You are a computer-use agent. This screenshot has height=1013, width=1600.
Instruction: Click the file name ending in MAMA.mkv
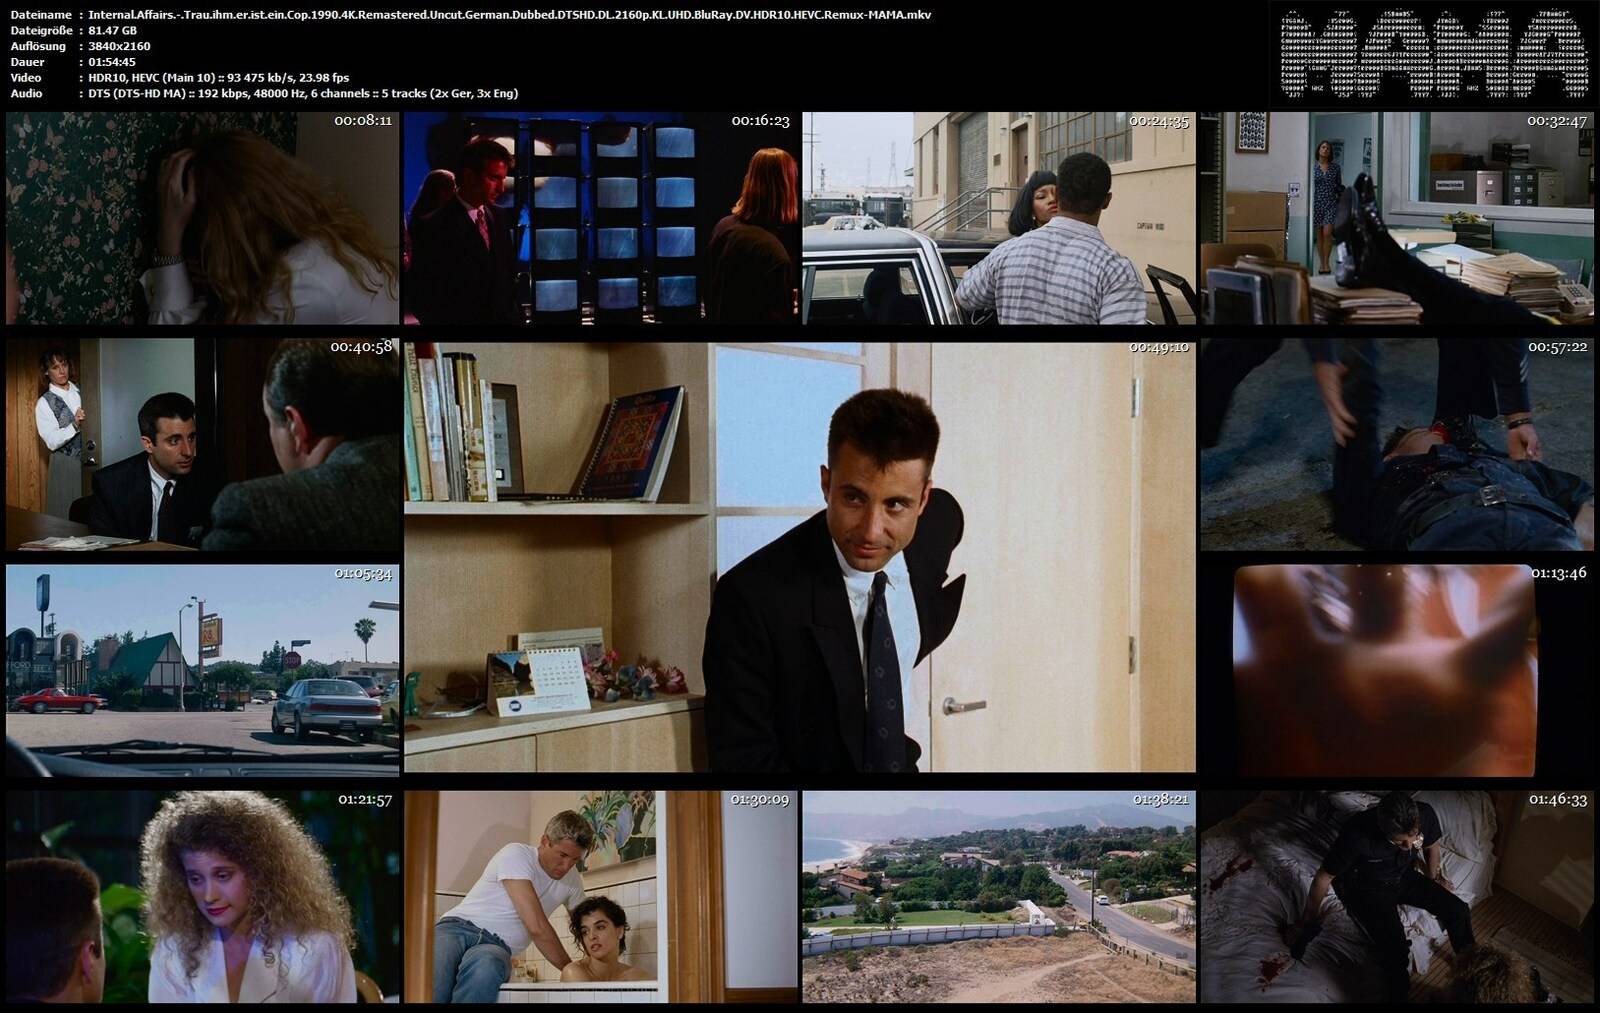[x=510, y=15]
